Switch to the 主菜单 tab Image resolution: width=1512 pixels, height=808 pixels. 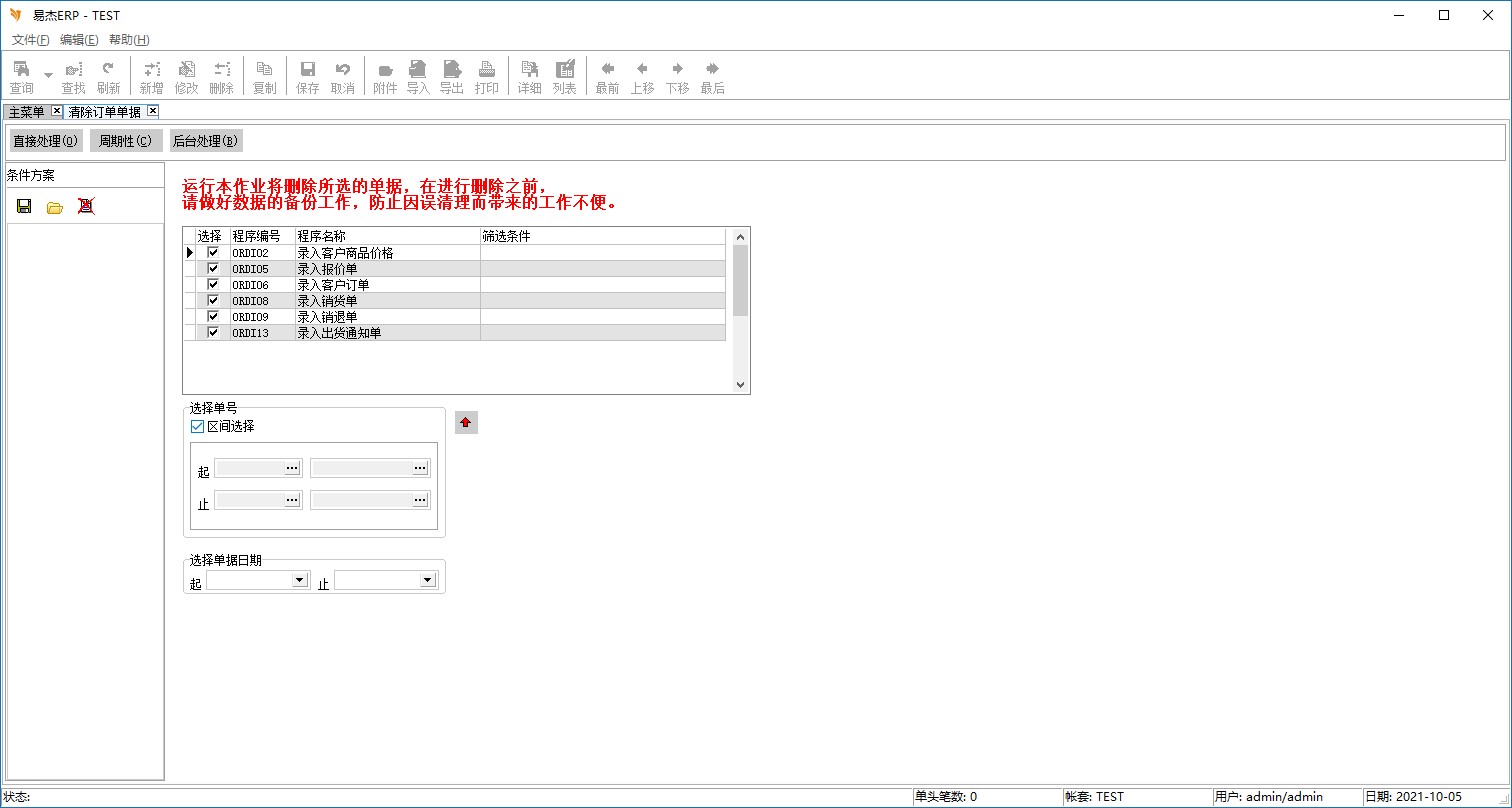tap(26, 111)
